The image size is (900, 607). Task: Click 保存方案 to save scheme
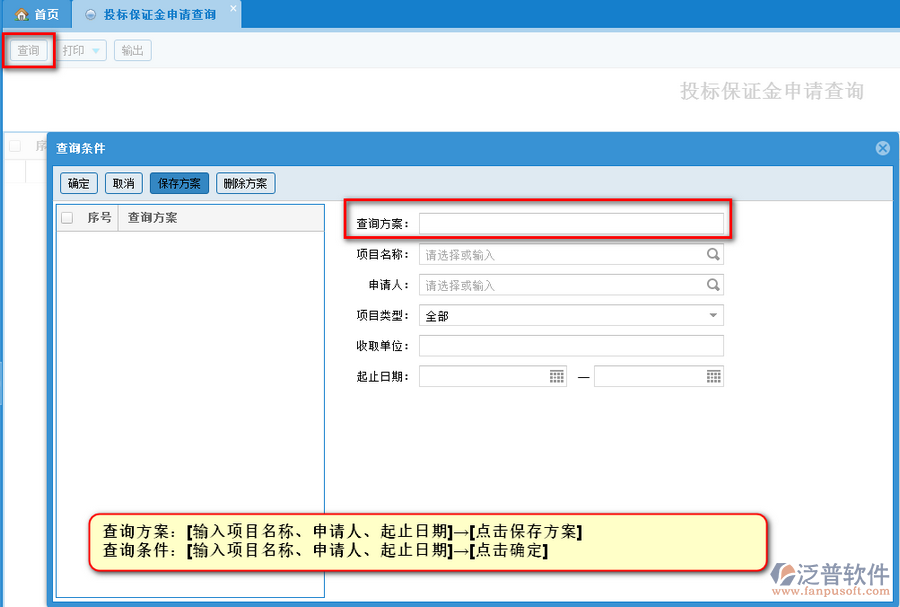(179, 183)
